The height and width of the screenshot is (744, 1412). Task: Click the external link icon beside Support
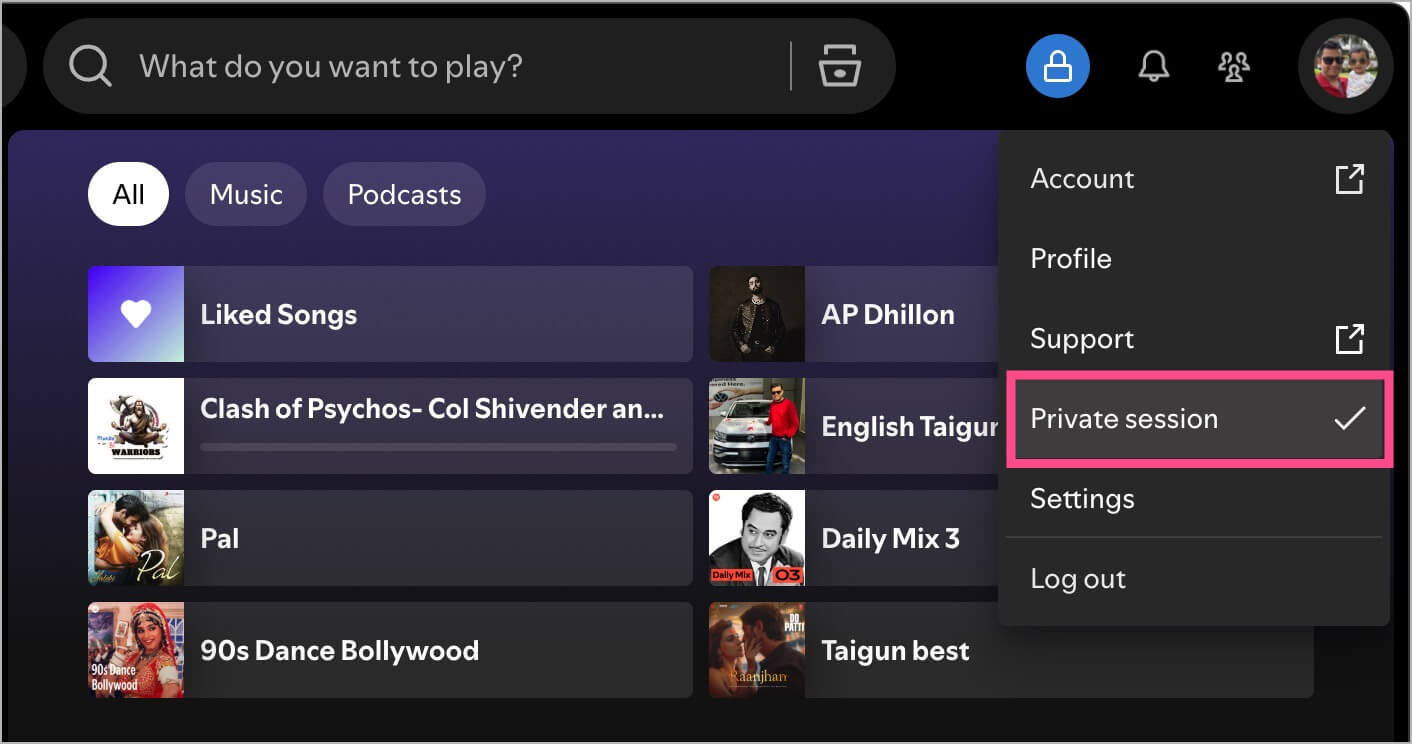click(x=1349, y=338)
